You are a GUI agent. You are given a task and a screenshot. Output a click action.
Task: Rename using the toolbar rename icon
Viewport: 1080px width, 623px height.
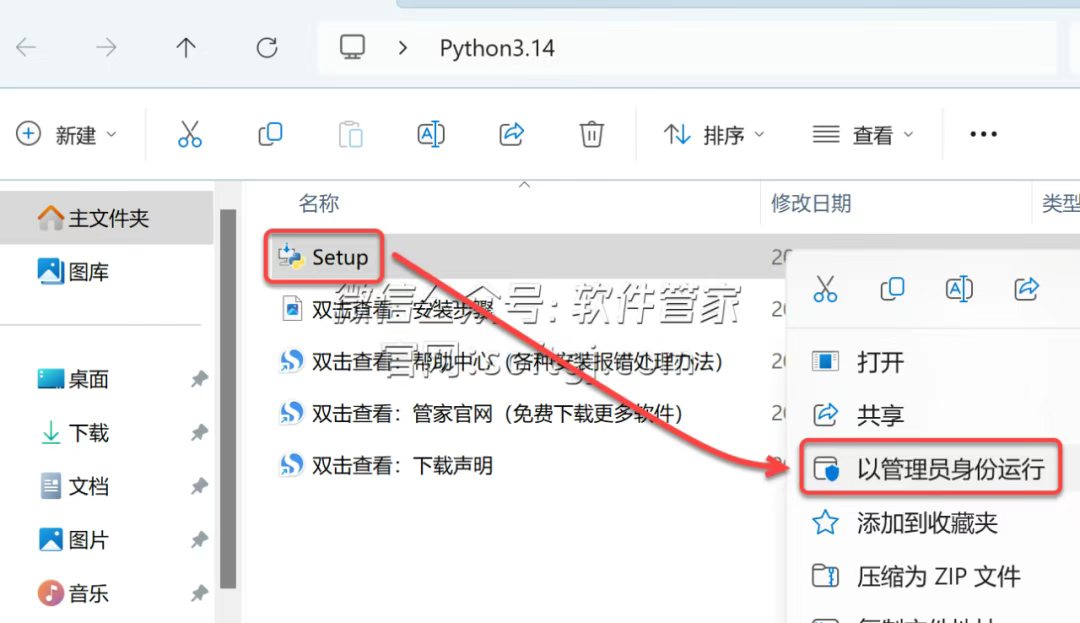tap(431, 134)
